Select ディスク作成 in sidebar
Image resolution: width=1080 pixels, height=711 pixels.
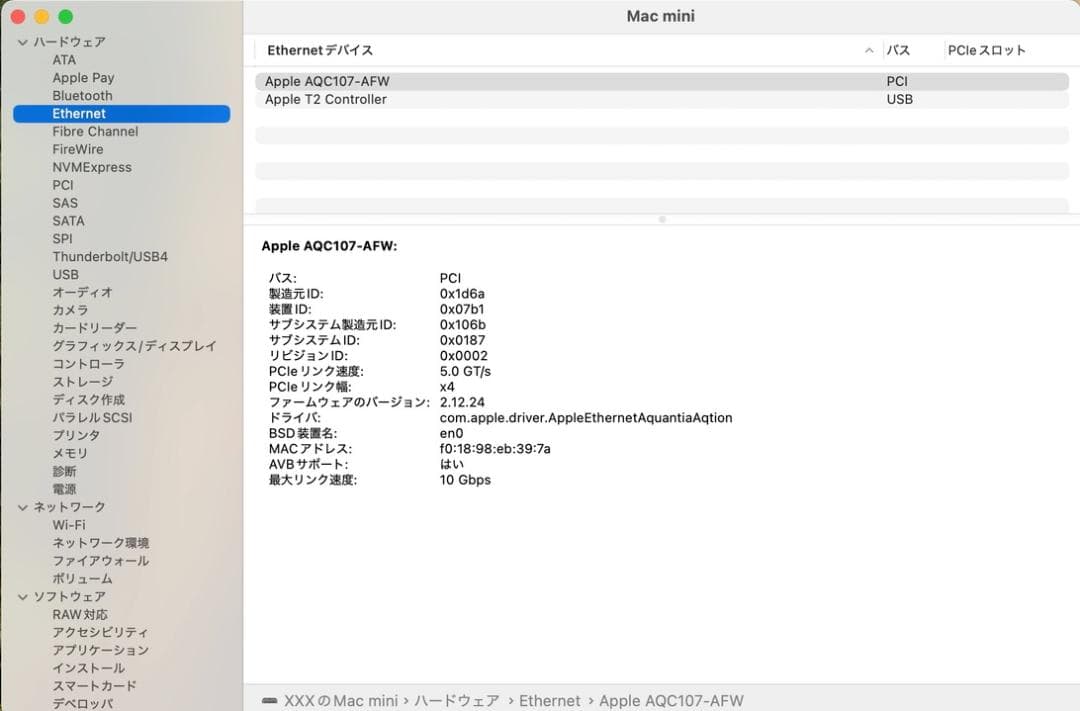coord(89,400)
